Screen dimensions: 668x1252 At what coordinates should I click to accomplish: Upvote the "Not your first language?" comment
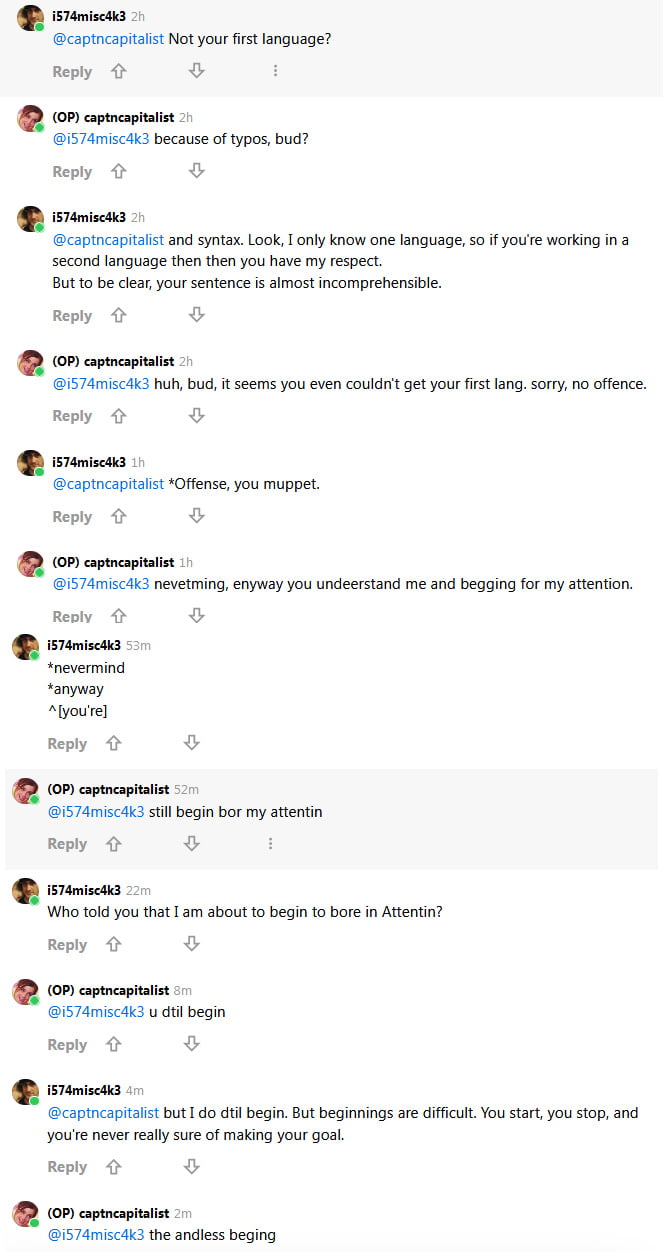pyautogui.click(x=118, y=71)
